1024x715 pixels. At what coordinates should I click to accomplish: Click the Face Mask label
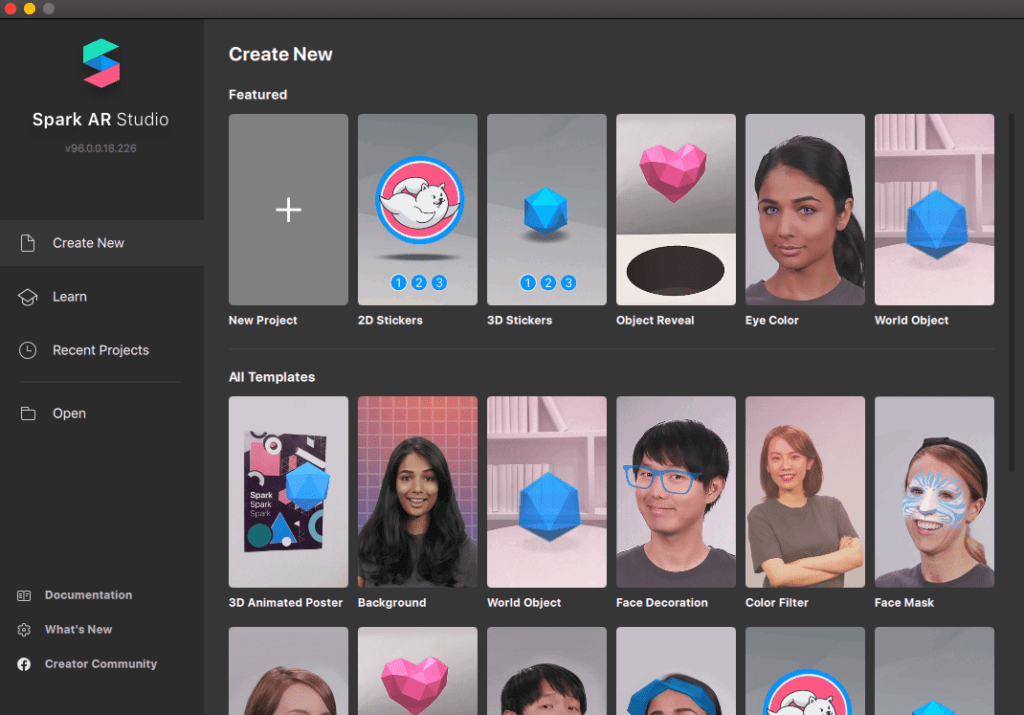904,603
